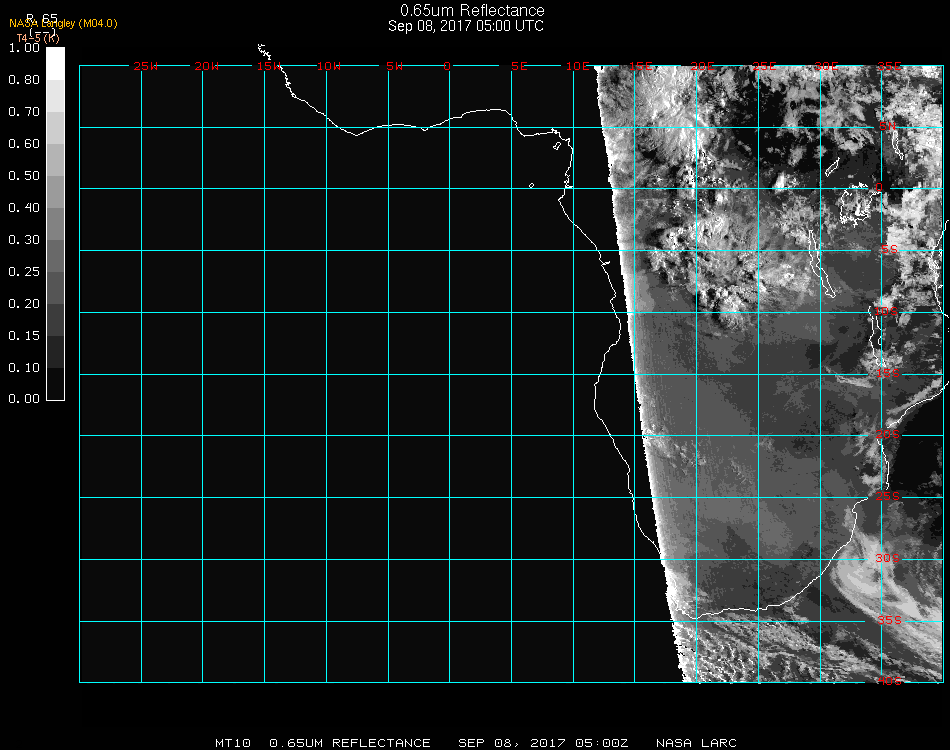
Task: Click the 10E longitude label
Action: (x=578, y=67)
